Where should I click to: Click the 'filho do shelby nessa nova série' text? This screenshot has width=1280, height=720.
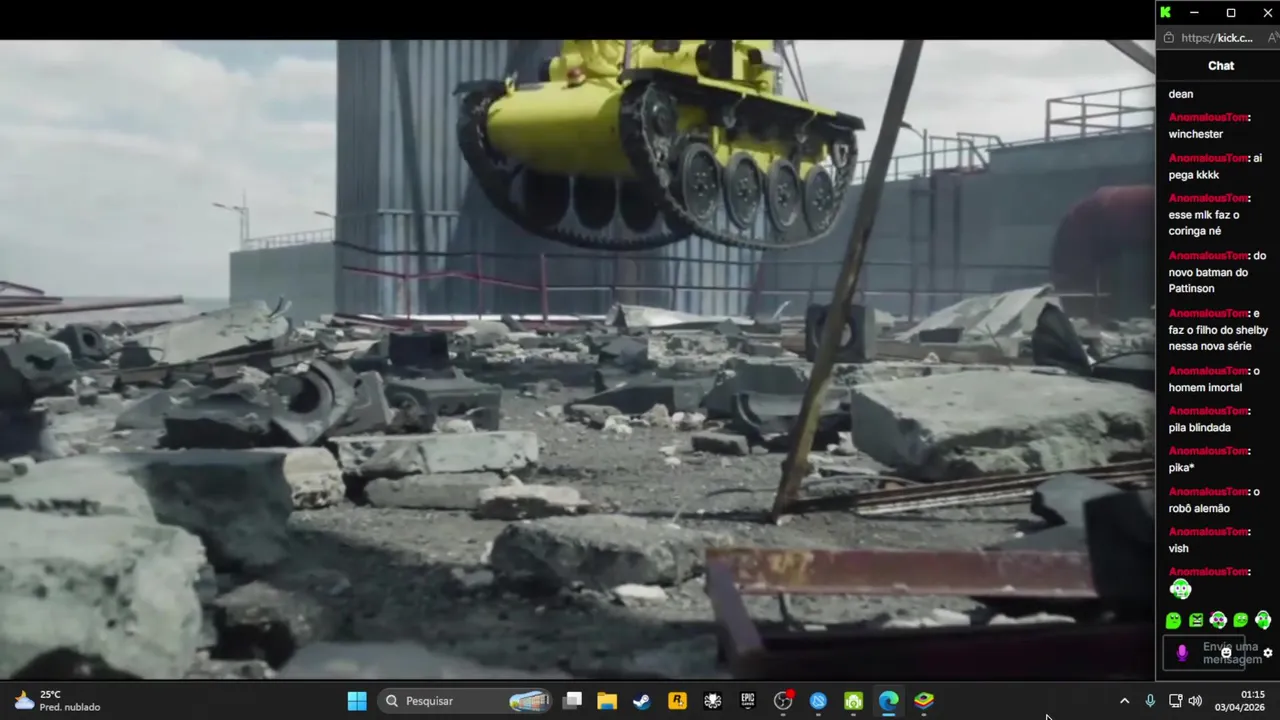coord(1218,338)
